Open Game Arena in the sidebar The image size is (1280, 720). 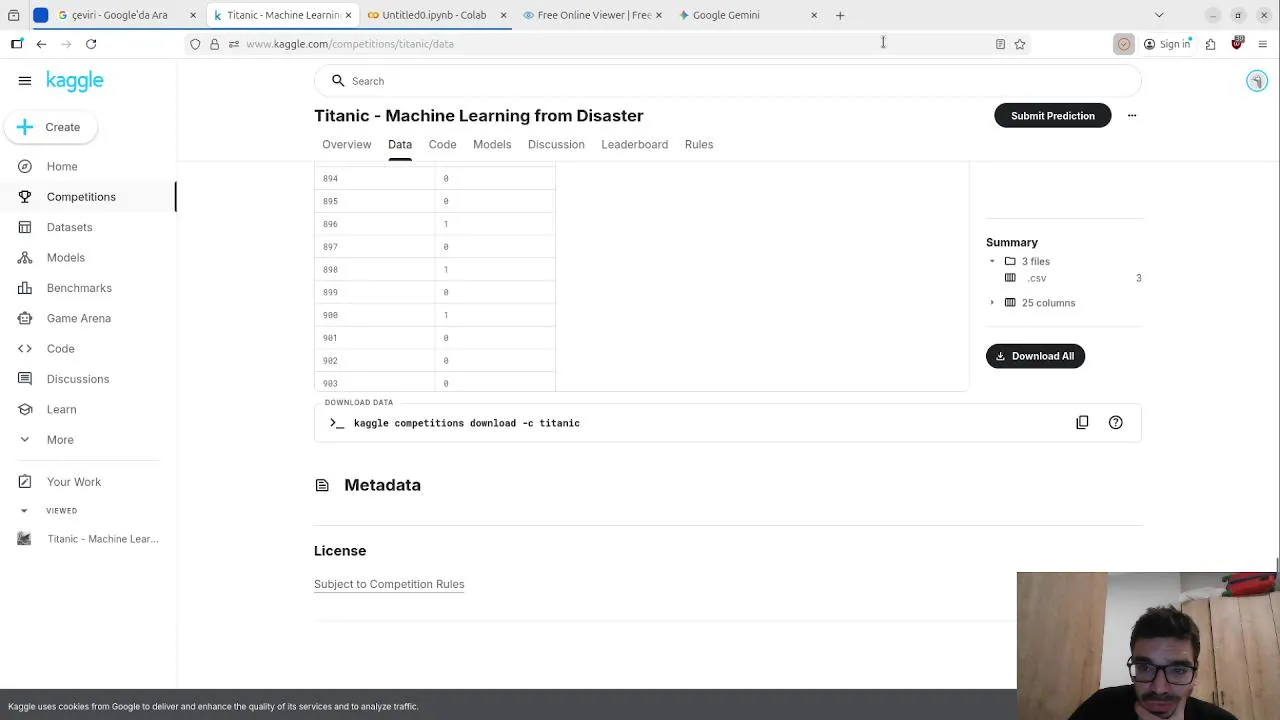[78, 318]
